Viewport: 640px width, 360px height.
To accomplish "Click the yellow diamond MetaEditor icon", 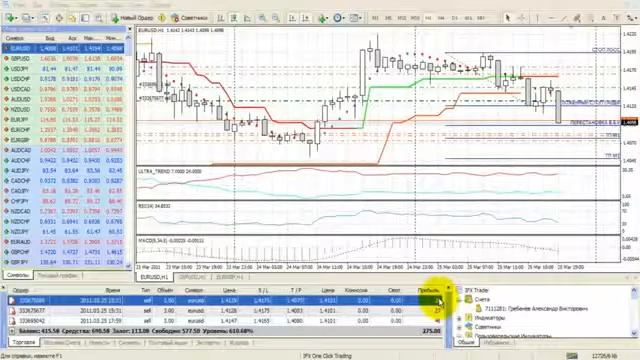I will pyautogui.click(x=162, y=18).
